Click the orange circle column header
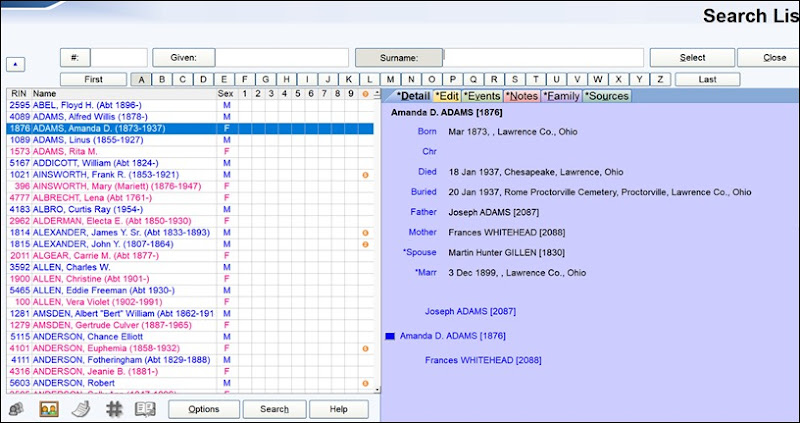 pyautogui.click(x=365, y=94)
